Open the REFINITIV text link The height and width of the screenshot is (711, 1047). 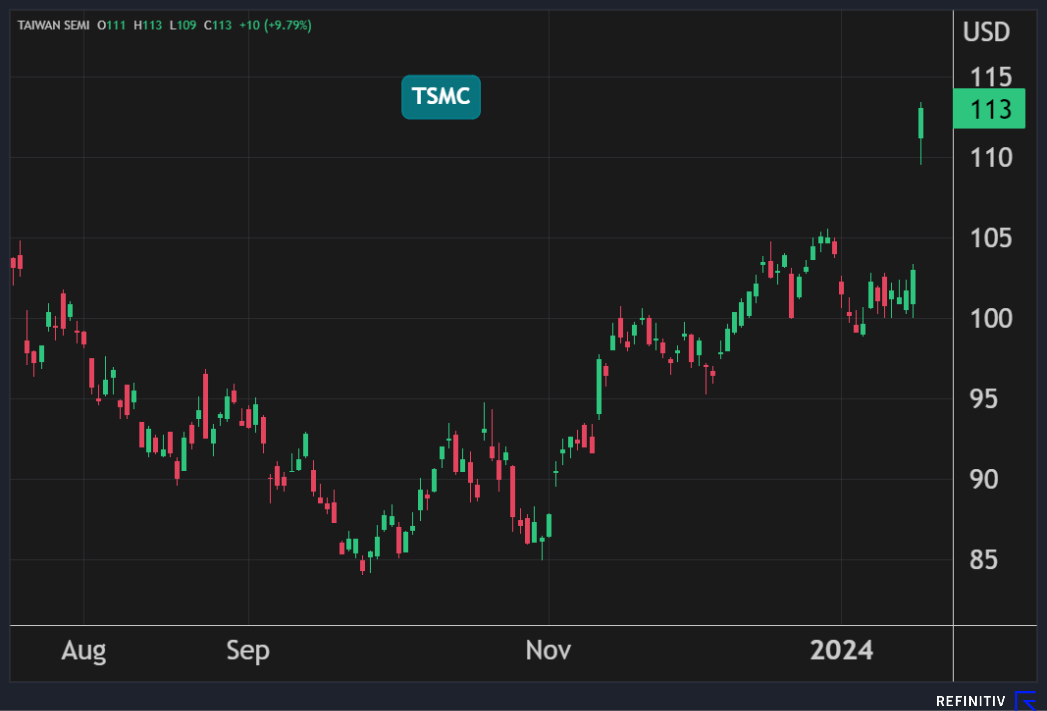coord(971,701)
